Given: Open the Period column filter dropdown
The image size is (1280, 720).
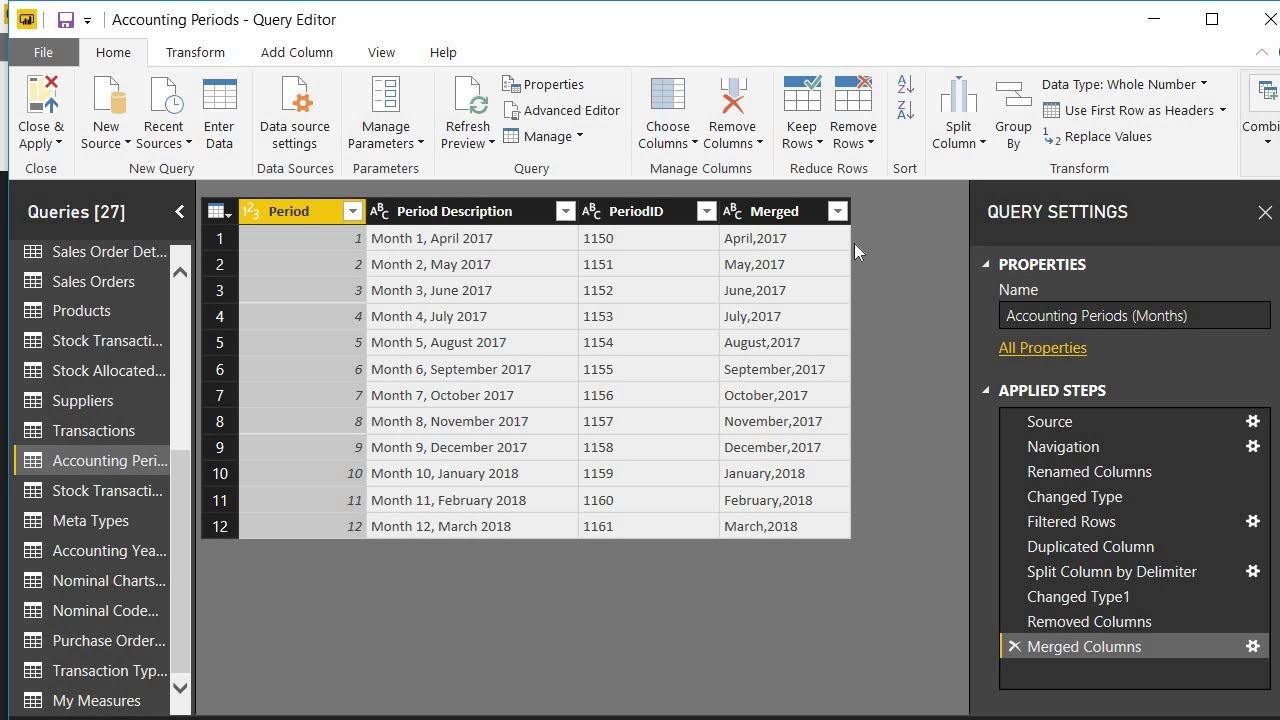Looking at the screenshot, I should 352,211.
